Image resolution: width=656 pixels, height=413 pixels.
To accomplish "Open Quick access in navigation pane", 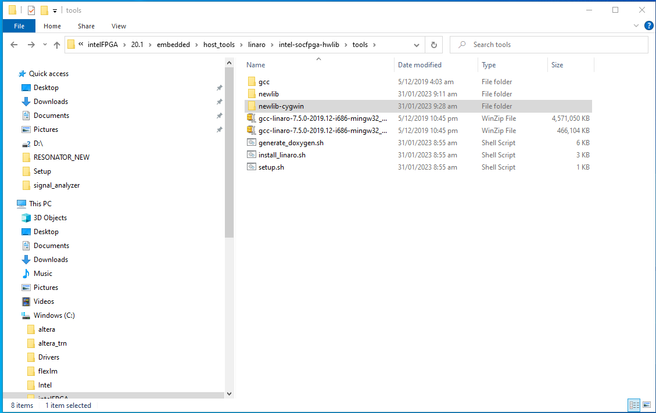I will click(x=49, y=74).
